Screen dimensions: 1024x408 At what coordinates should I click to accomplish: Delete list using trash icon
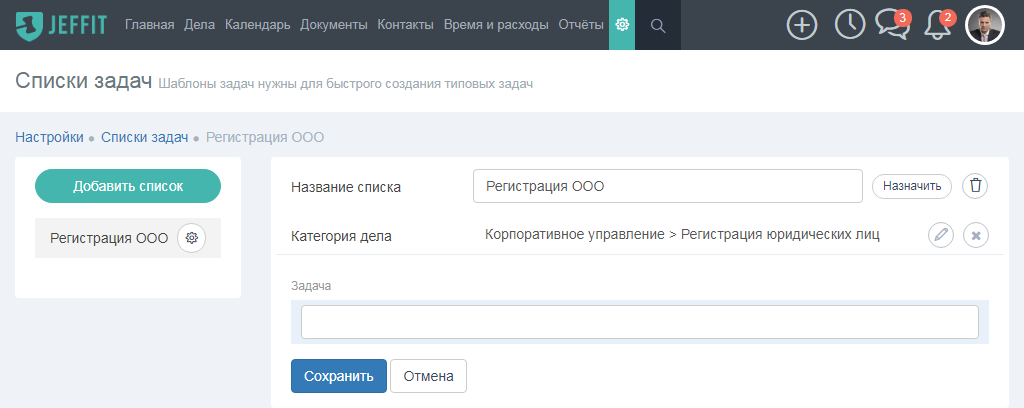[x=976, y=186]
